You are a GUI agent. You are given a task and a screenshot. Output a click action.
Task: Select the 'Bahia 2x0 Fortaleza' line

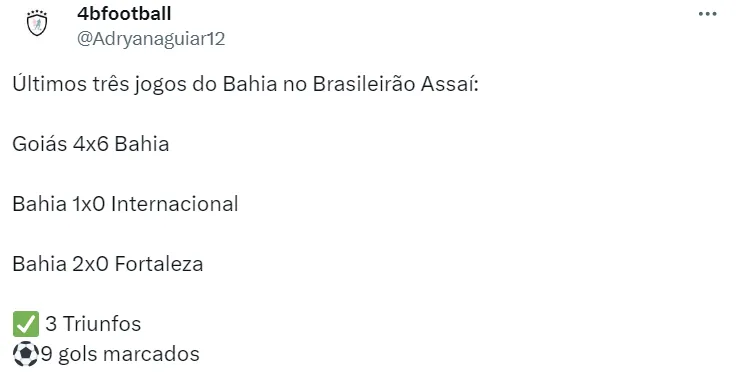pyautogui.click(x=107, y=264)
